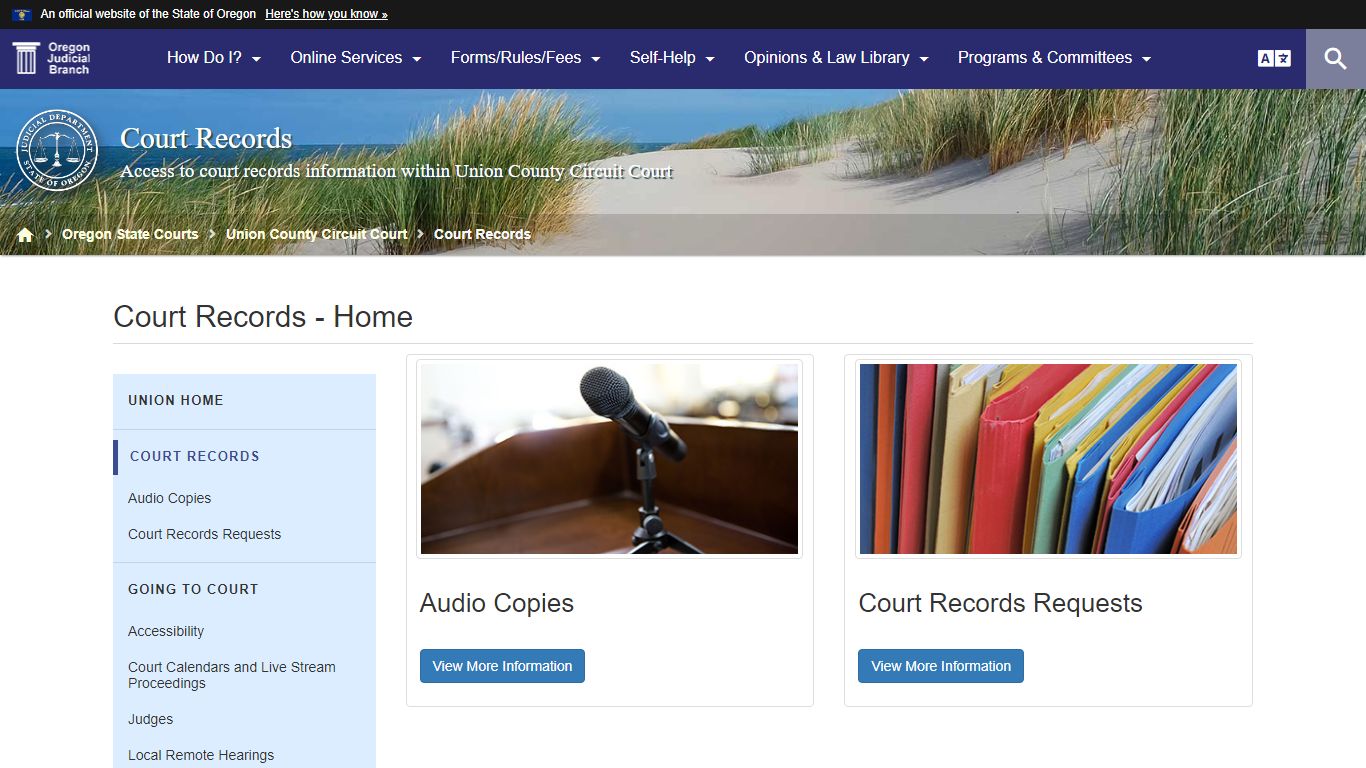View More Information for Court Records Requests
1366x768 pixels.
pos(941,666)
